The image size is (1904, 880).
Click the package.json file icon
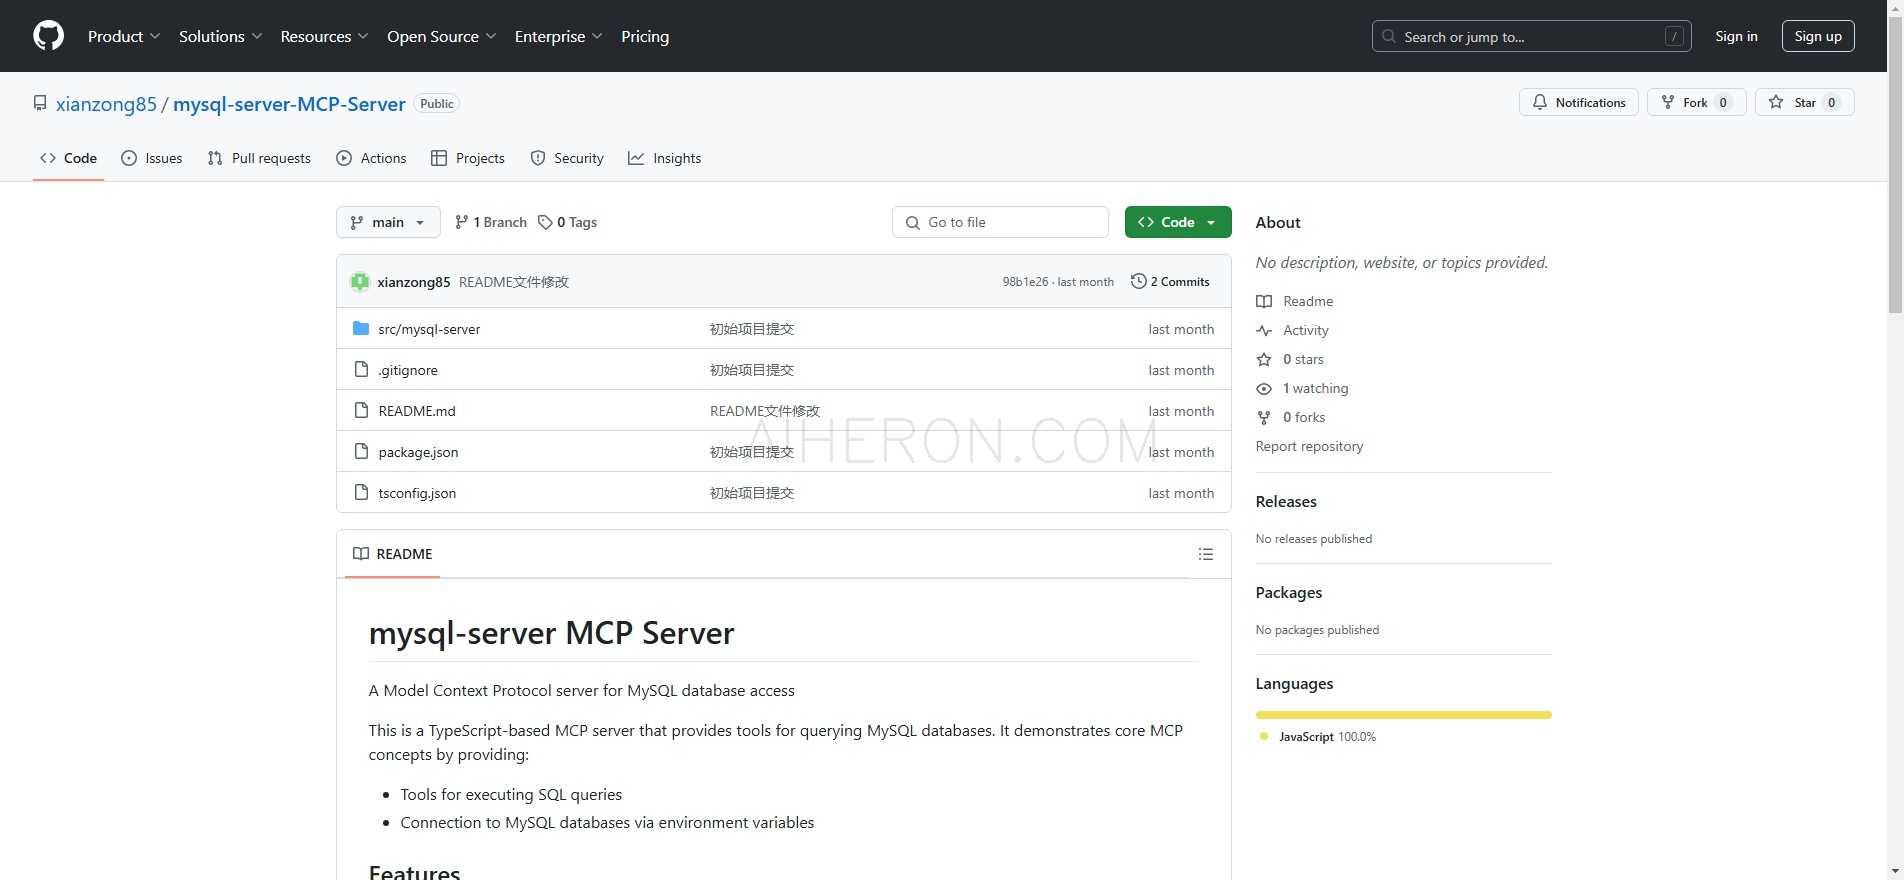(x=361, y=452)
